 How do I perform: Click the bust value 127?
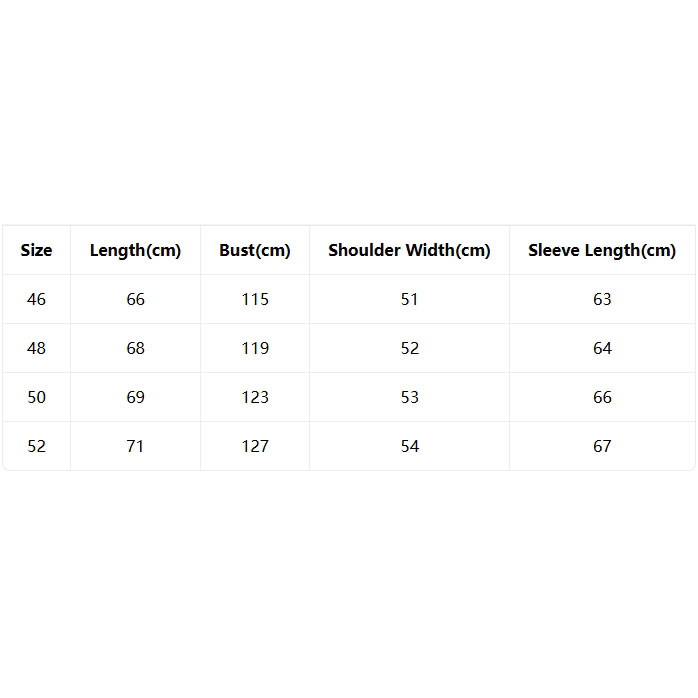pos(255,446)
